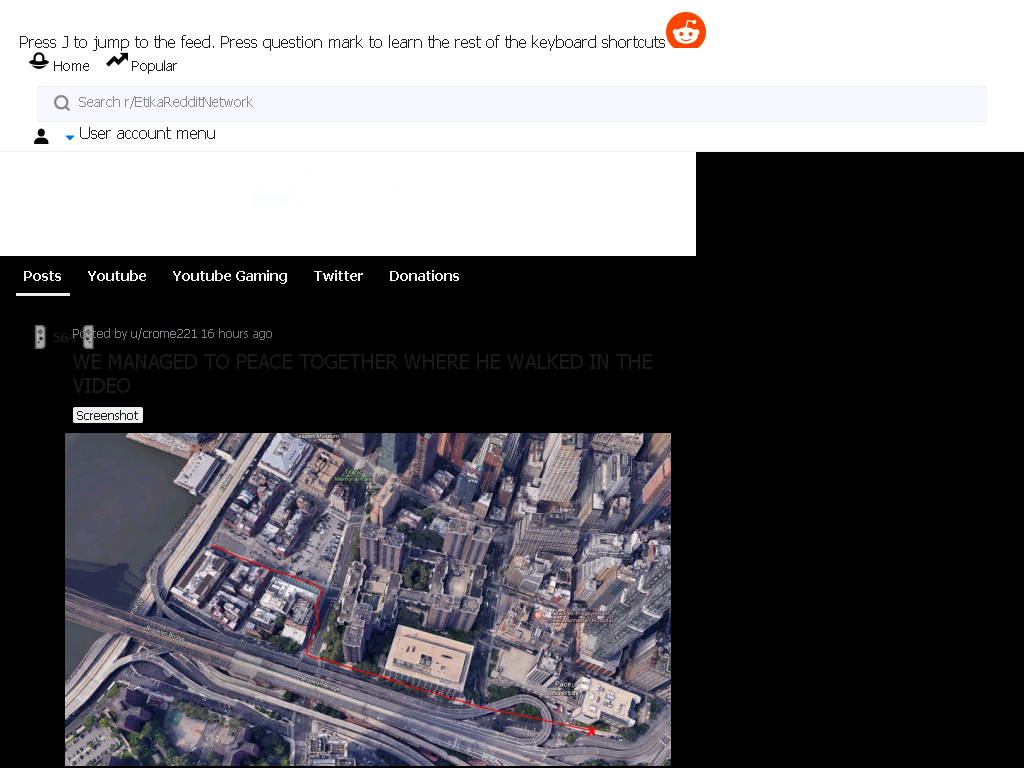
Task: Downvote the post with the right joy-con icon
Action: (88, 337)
